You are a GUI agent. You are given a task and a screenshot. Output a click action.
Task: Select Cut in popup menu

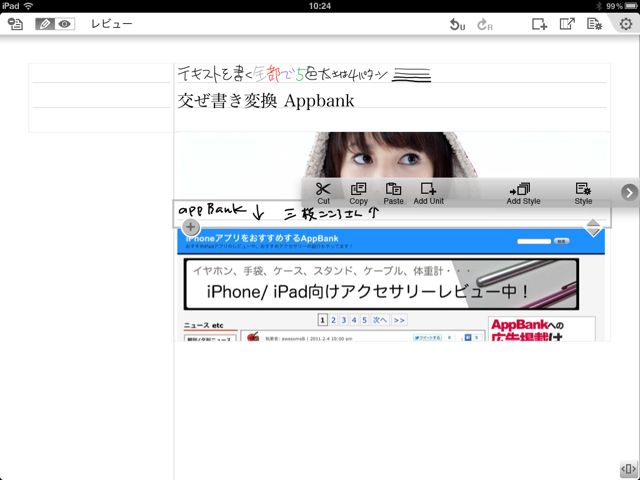point(323,193)
